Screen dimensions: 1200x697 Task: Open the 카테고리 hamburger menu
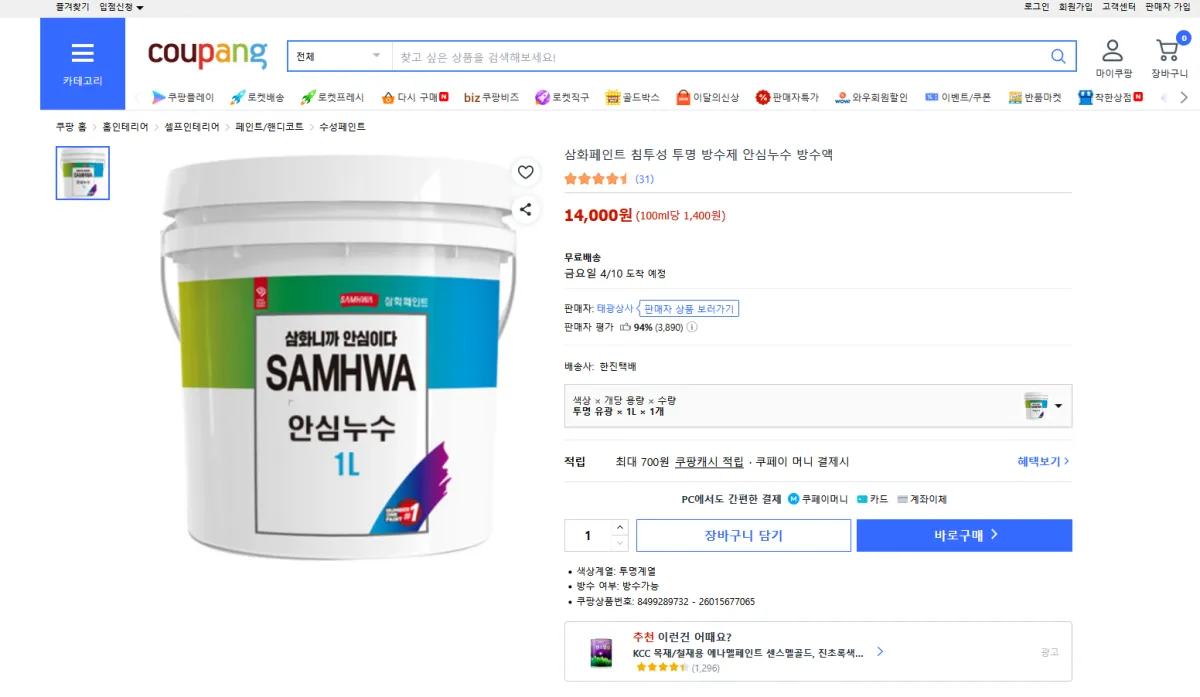pyautogui.click(x=82, y=63)
